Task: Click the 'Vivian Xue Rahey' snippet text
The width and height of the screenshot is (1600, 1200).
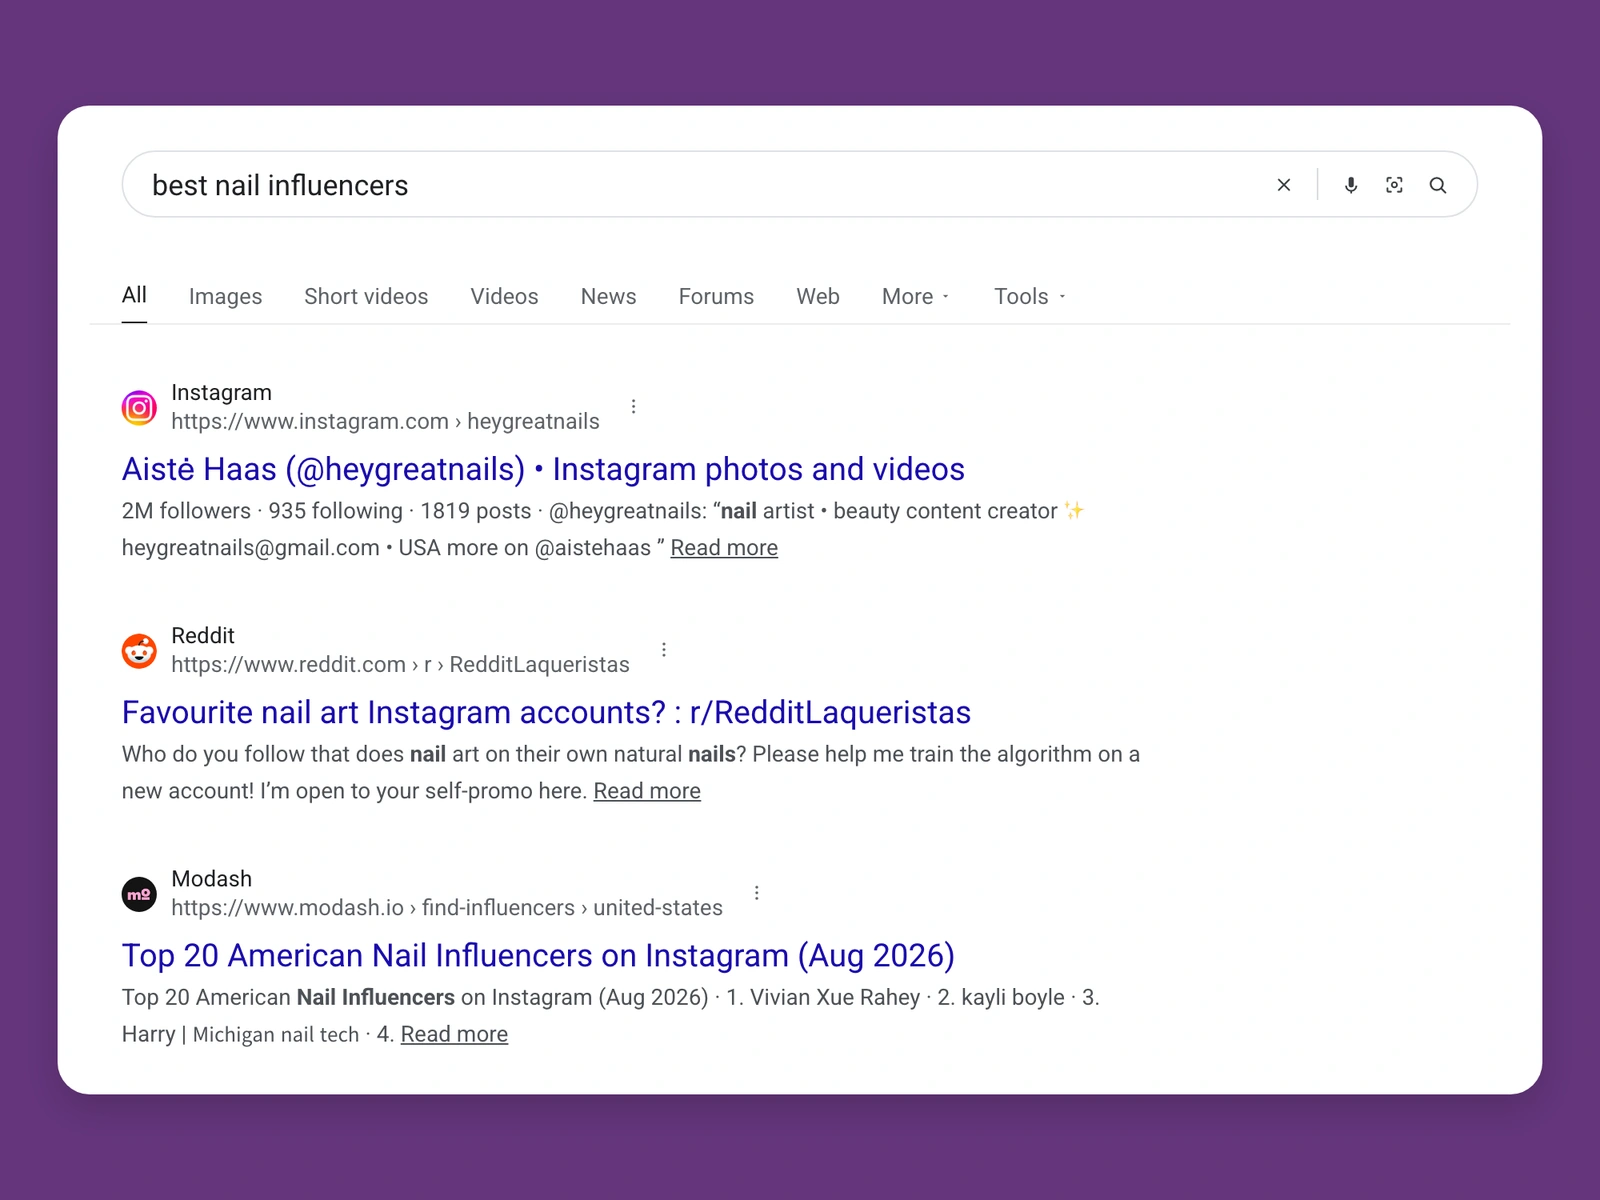Action: [x=835, y=997]
